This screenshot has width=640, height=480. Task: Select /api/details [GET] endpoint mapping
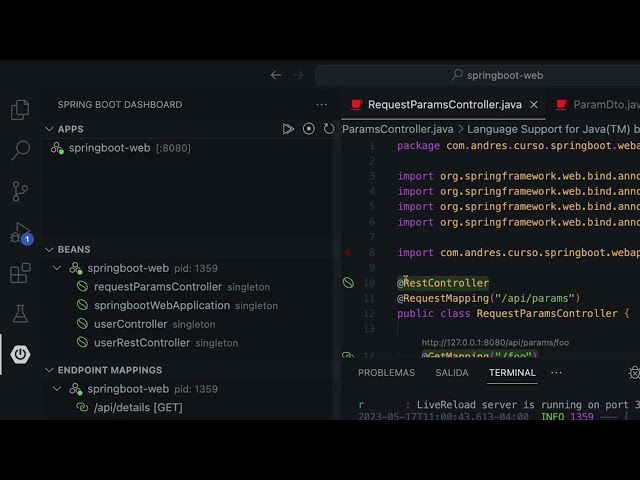pos(188,407)
